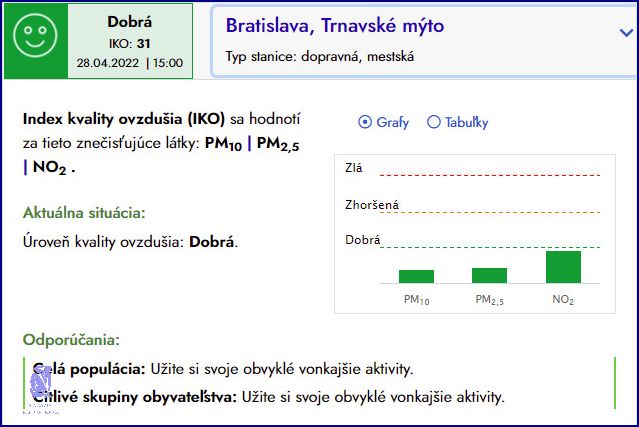Click 'Index kvality ovzdušia (IKO)' bold text
The image size is (639, 427).
124,119
